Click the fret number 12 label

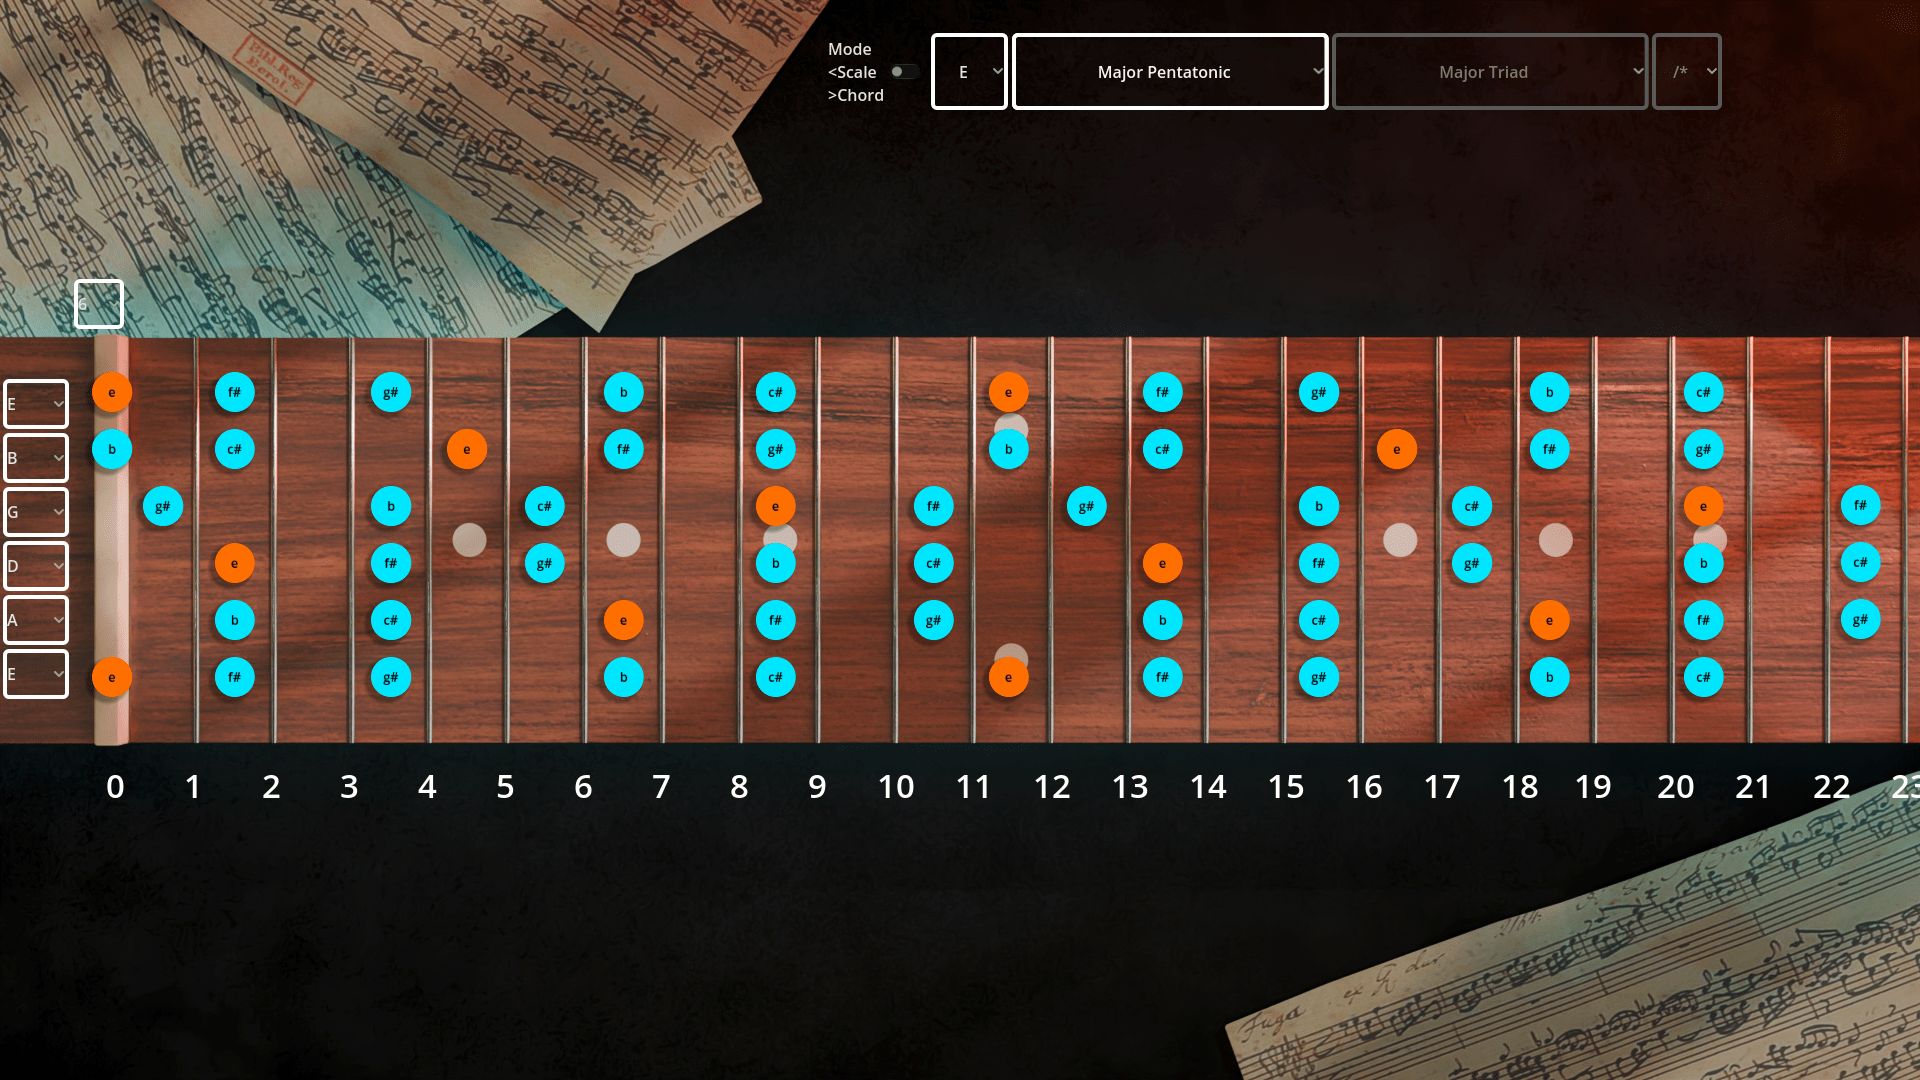point(1052,787)
